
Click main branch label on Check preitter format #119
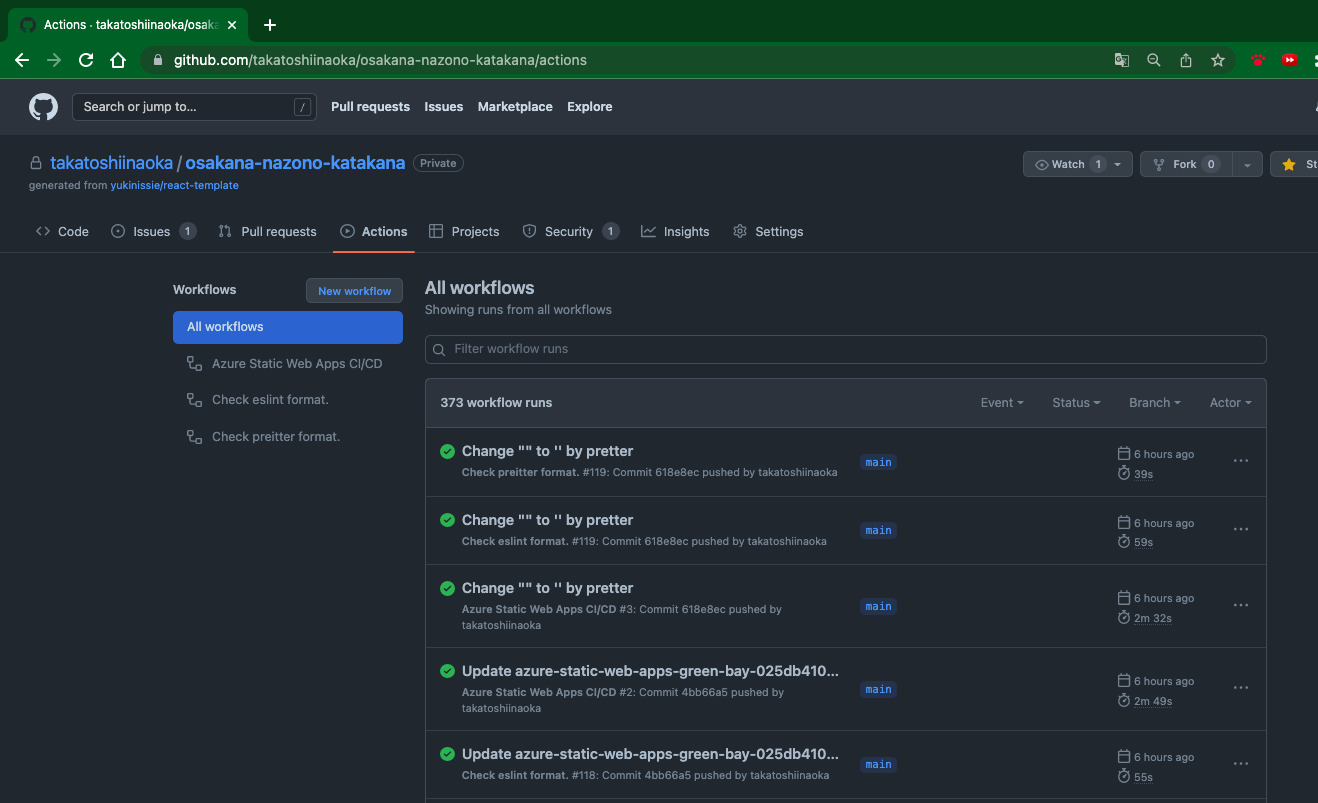[878, 462]
